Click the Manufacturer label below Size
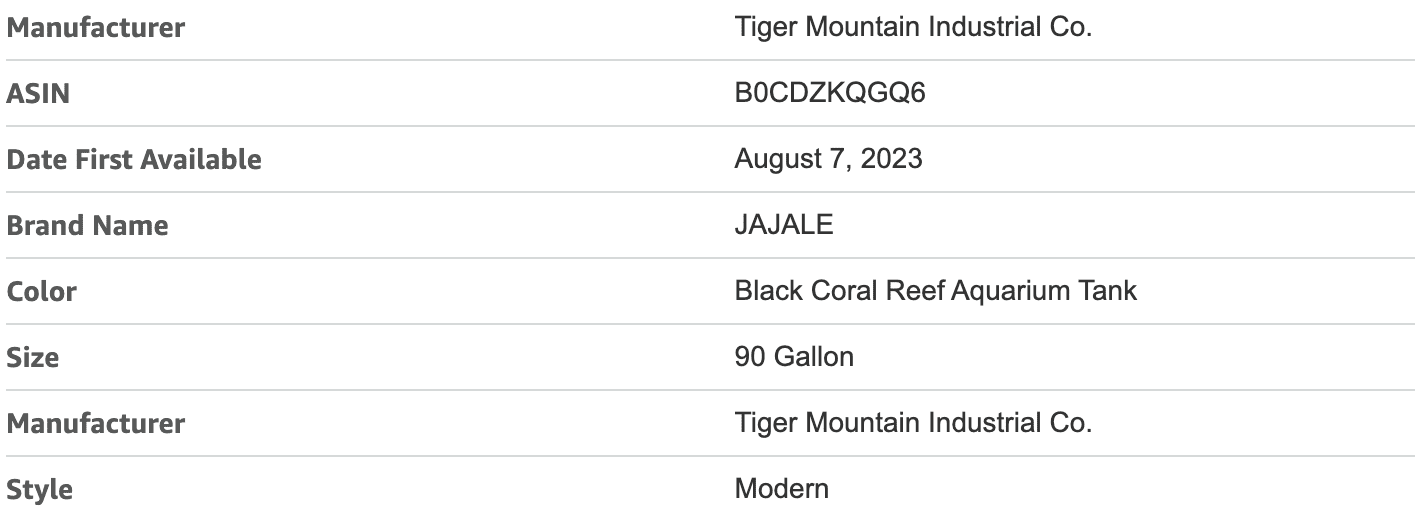 [96, 423]
